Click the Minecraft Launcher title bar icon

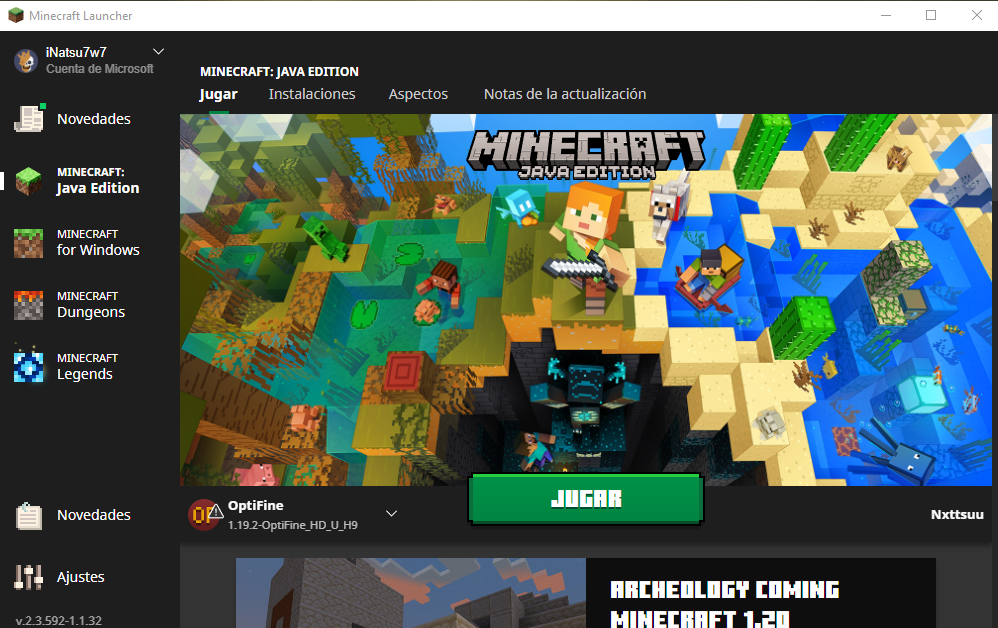[15, 15]
